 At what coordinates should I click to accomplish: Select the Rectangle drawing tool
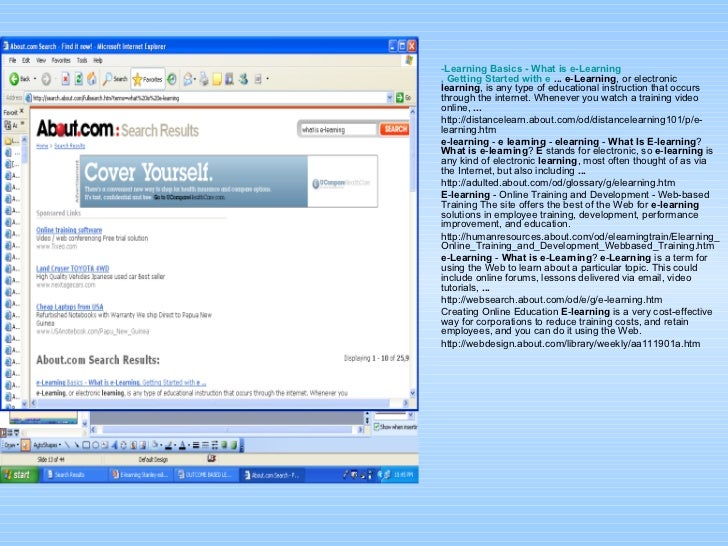click(86, 445)
